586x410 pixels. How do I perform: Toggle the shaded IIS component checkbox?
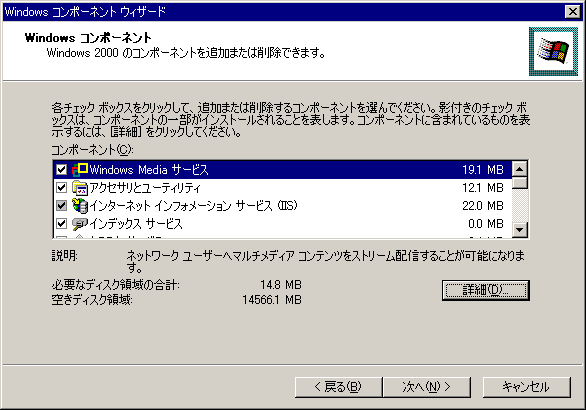click(61, 206)
